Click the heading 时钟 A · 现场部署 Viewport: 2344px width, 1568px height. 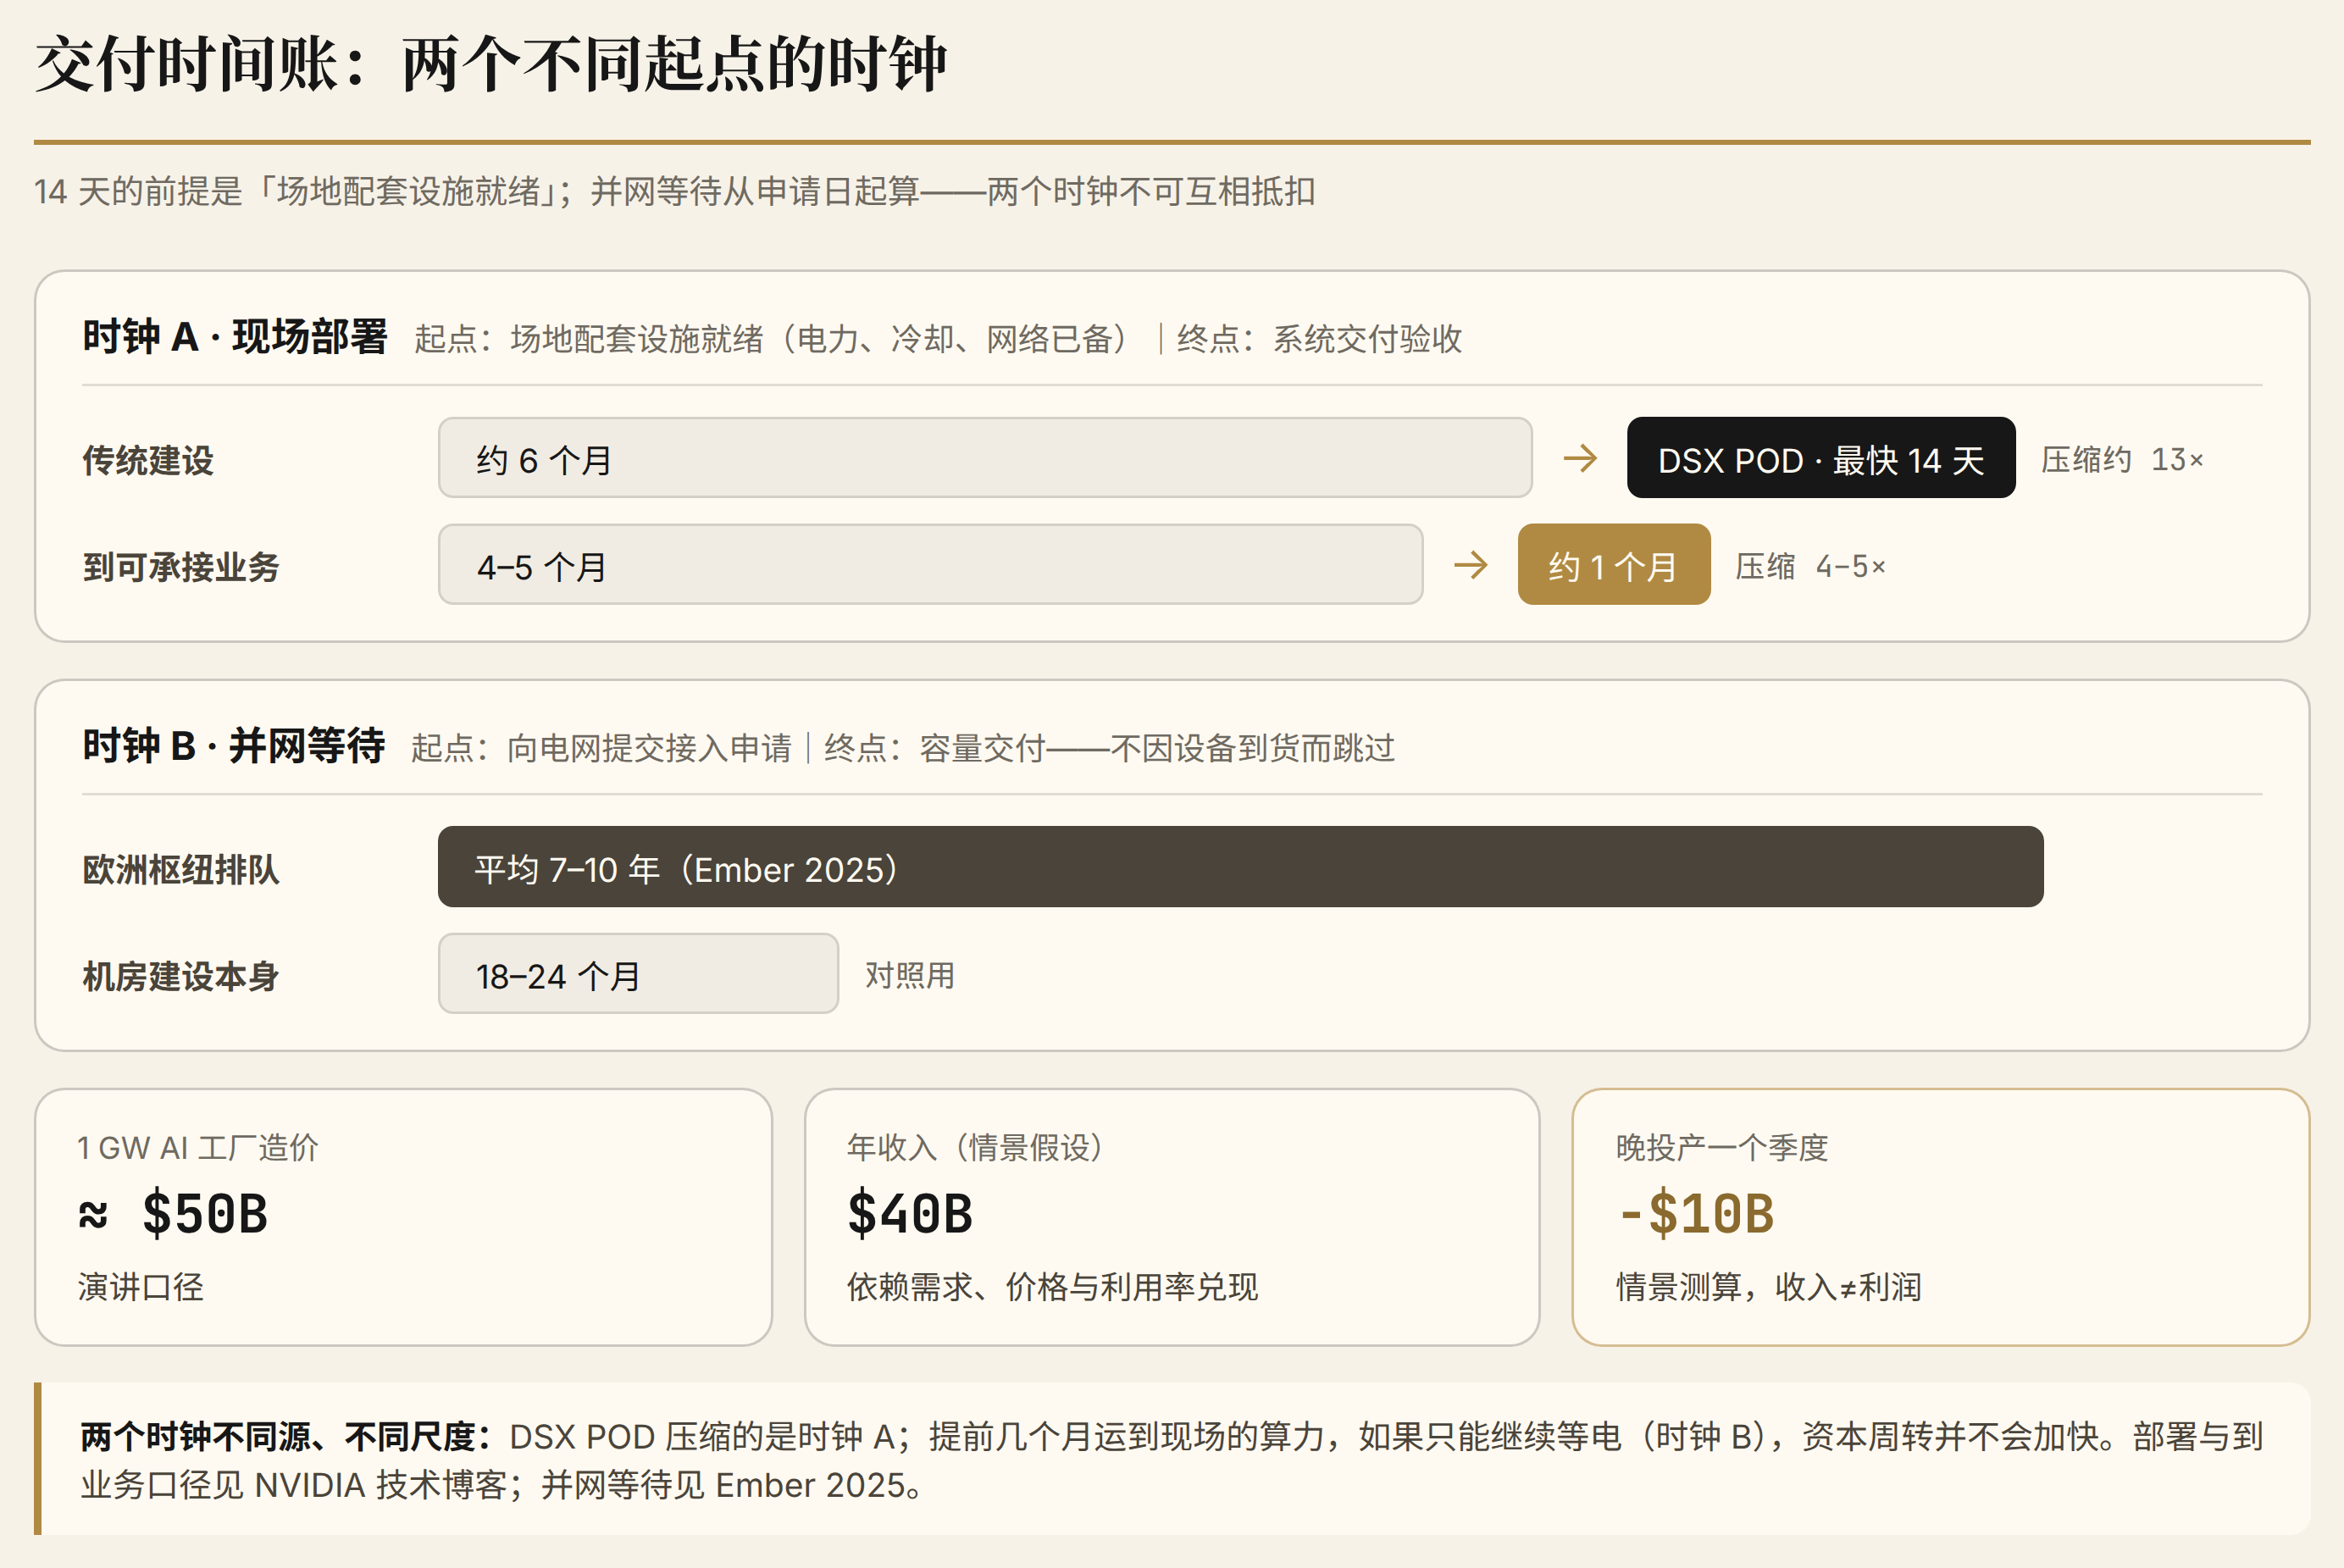(235, 337)
